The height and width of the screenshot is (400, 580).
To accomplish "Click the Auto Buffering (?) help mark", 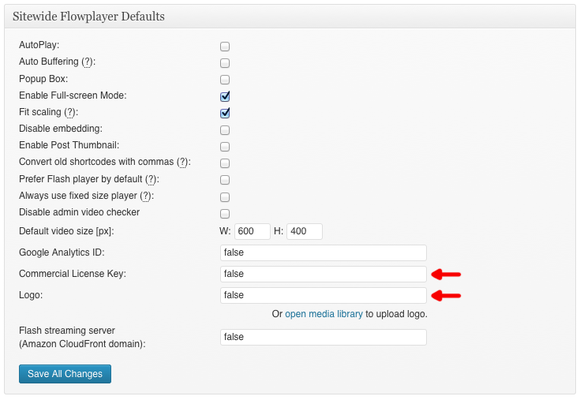I will (x=87, y=62).
